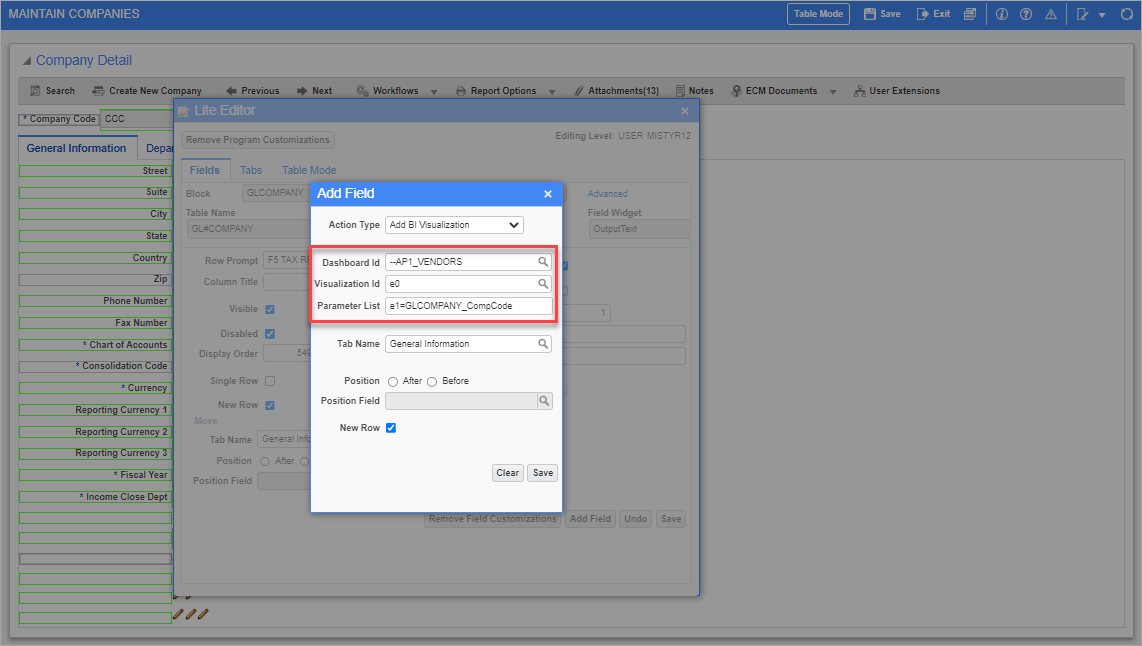This screenshot has height=646, width=1142.
Task: Click the info icon in header
Action: pyautogui.click(x=1002, y=14)
